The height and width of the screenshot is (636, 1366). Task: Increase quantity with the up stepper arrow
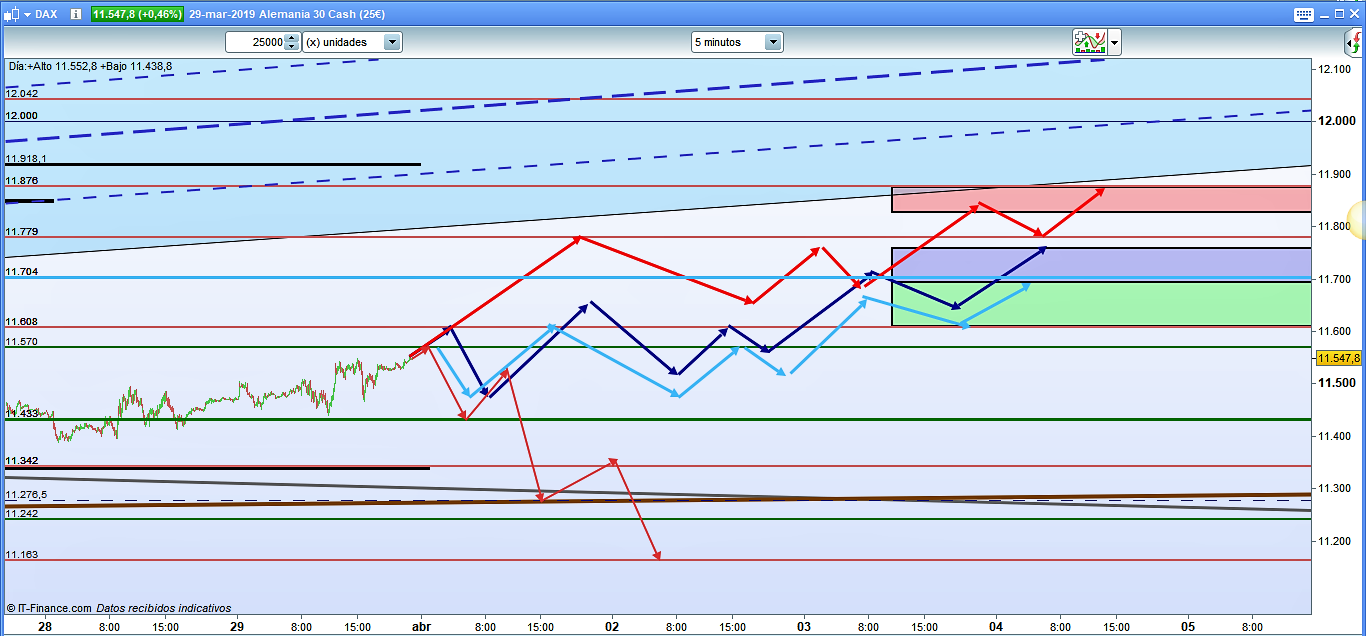coord(291,38)
